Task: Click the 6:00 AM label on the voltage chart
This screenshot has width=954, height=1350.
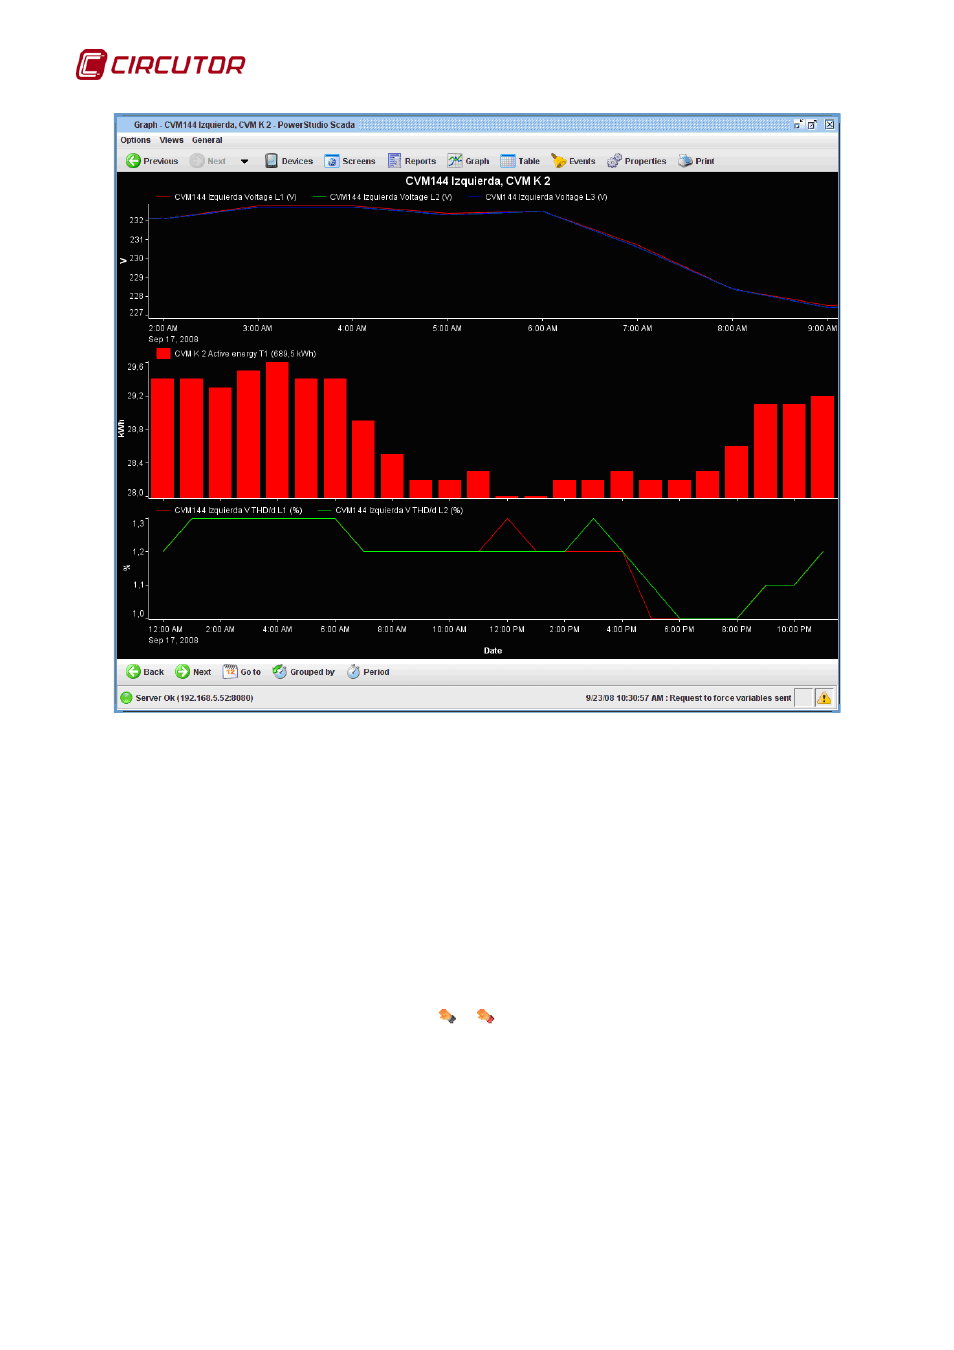Action: pos(543,328)
